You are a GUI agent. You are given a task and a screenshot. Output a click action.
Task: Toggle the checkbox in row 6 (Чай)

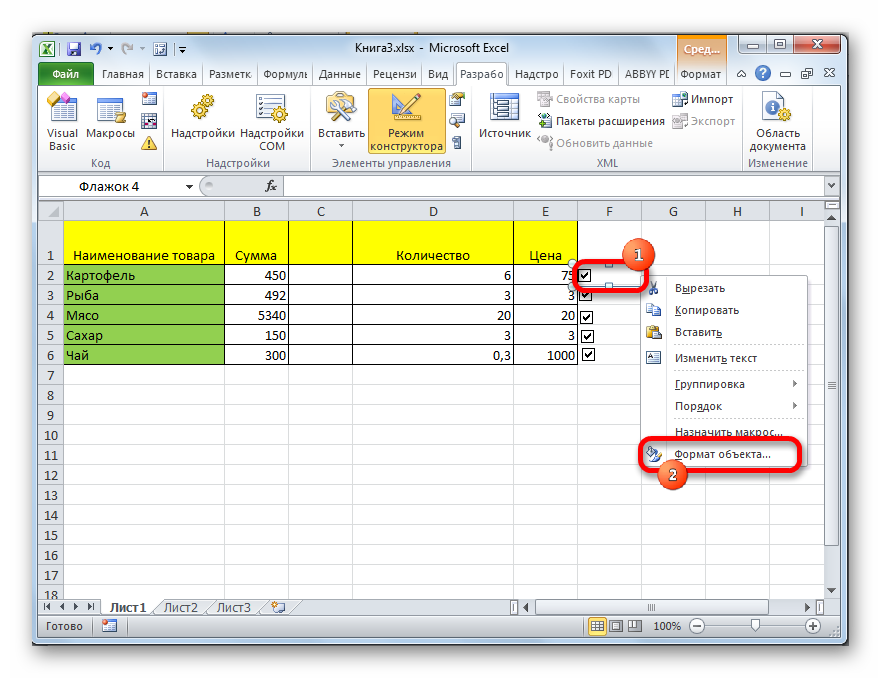(588, 355)
